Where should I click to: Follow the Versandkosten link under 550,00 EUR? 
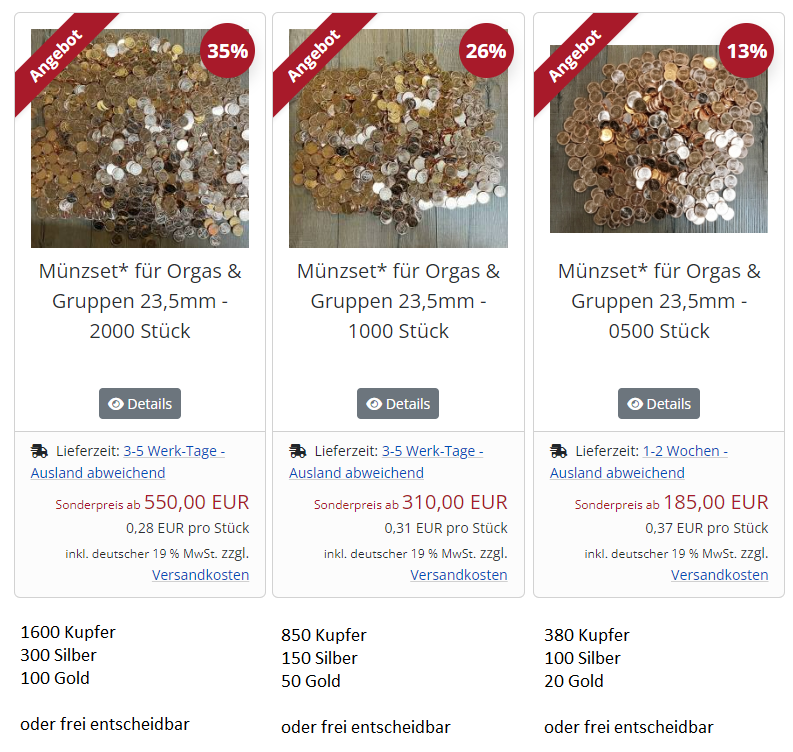(200, 575)
